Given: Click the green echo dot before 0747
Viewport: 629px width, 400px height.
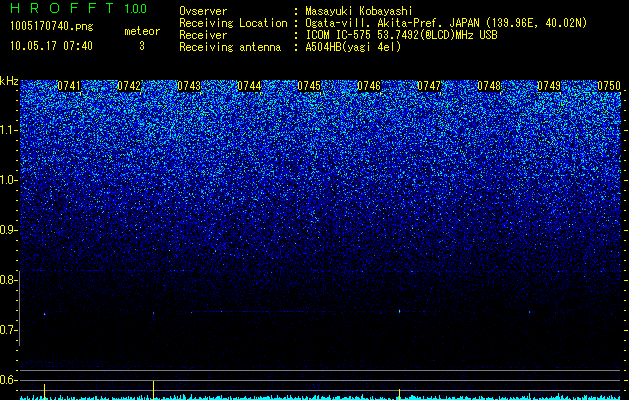Looking at the screenshot, I should tap(400, 311).
